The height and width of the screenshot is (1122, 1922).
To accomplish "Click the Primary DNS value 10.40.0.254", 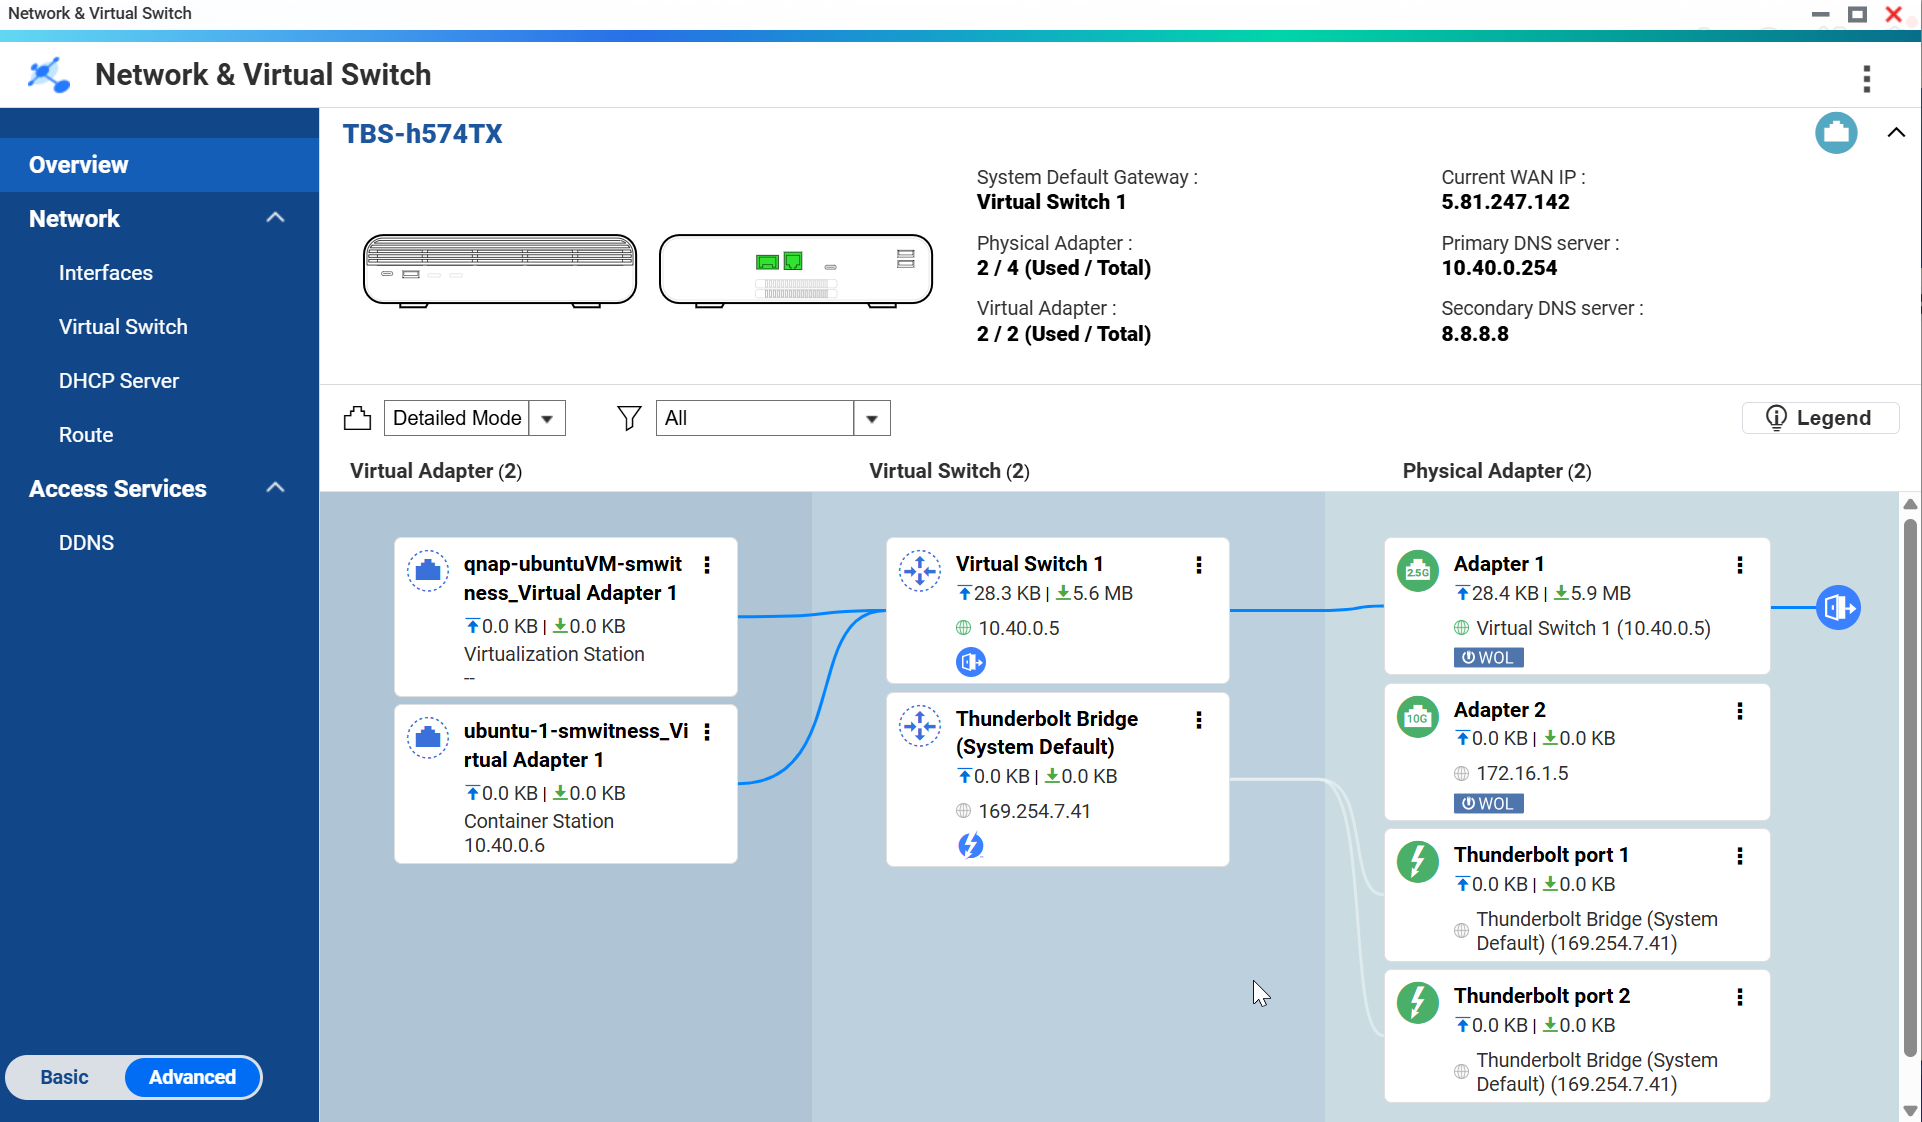I will point(1499,268).
